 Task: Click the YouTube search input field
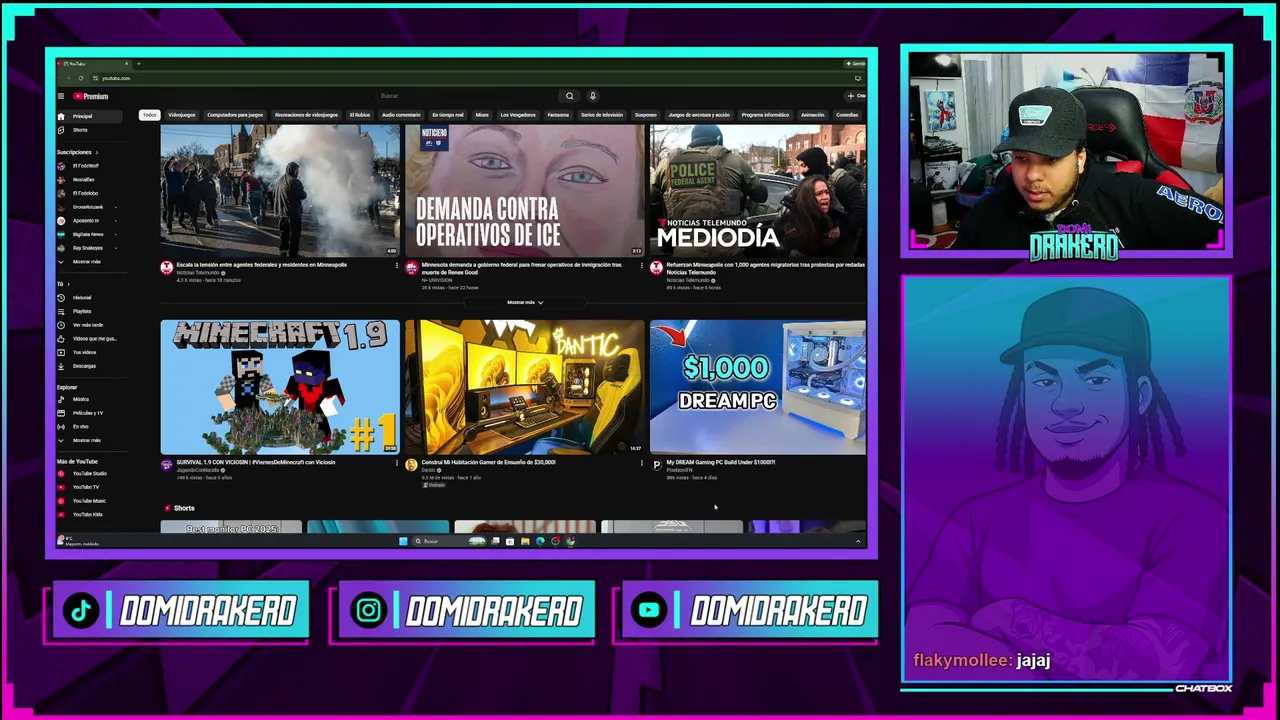coord(466,96)
